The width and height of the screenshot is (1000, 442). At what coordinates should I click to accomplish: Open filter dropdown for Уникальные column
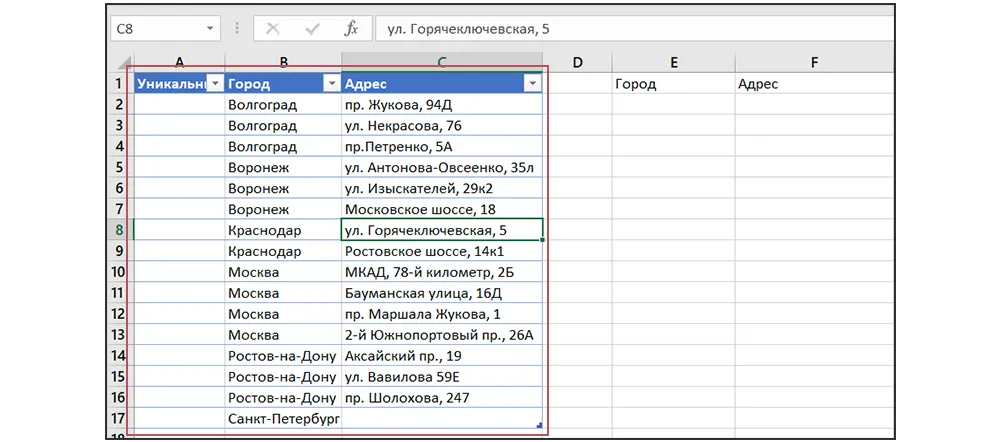214,84
